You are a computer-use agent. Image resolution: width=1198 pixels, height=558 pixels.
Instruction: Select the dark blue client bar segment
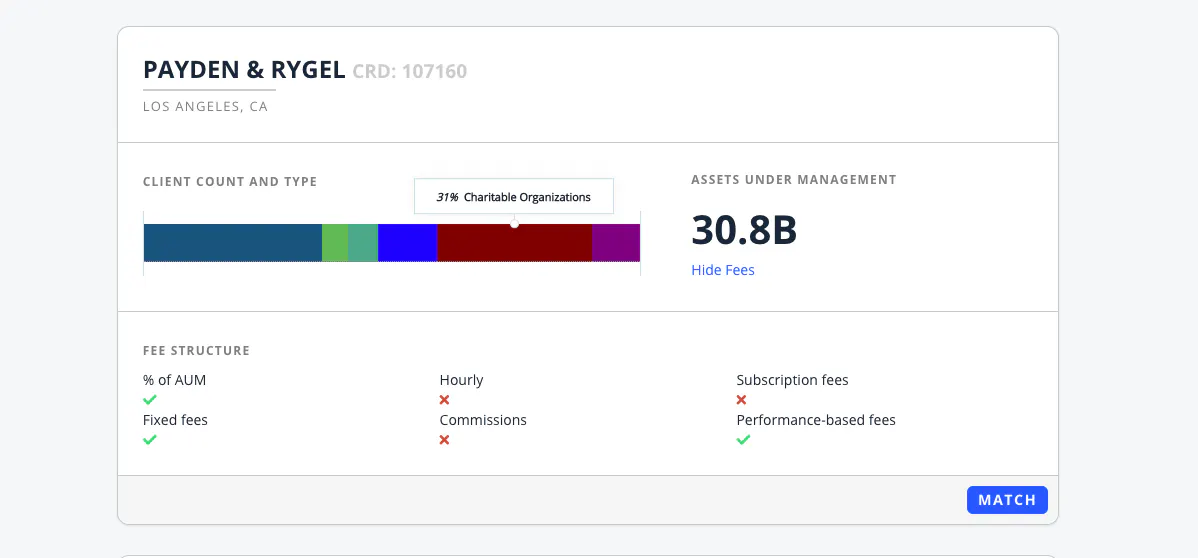(233, 243)
